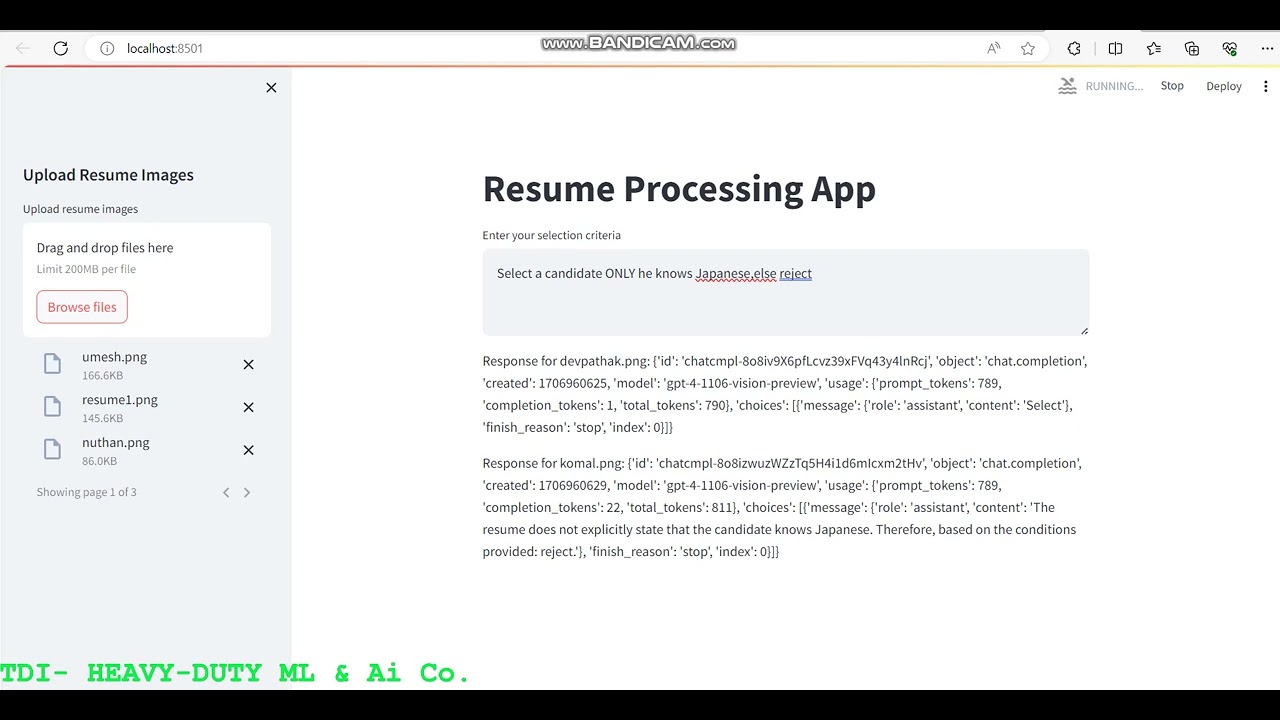Remove resume1.png from uploaded files
This screenshot has height=720, width=1280.
(x=249, y=408)
